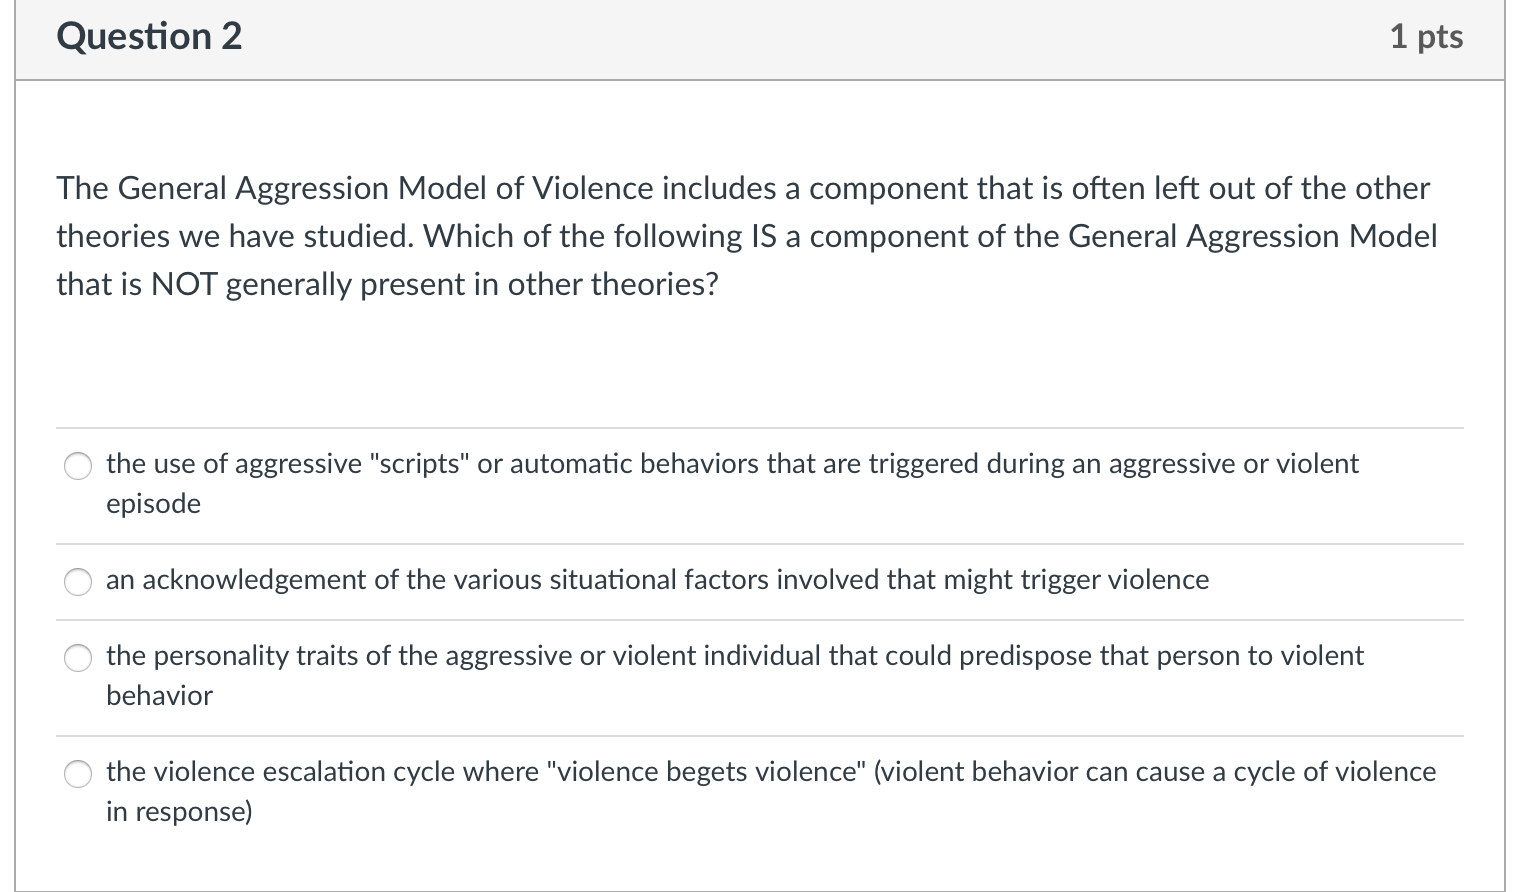Click the phrase "in response)" in the final answer
Screen dimensions: 1536x892
[177, 812]
